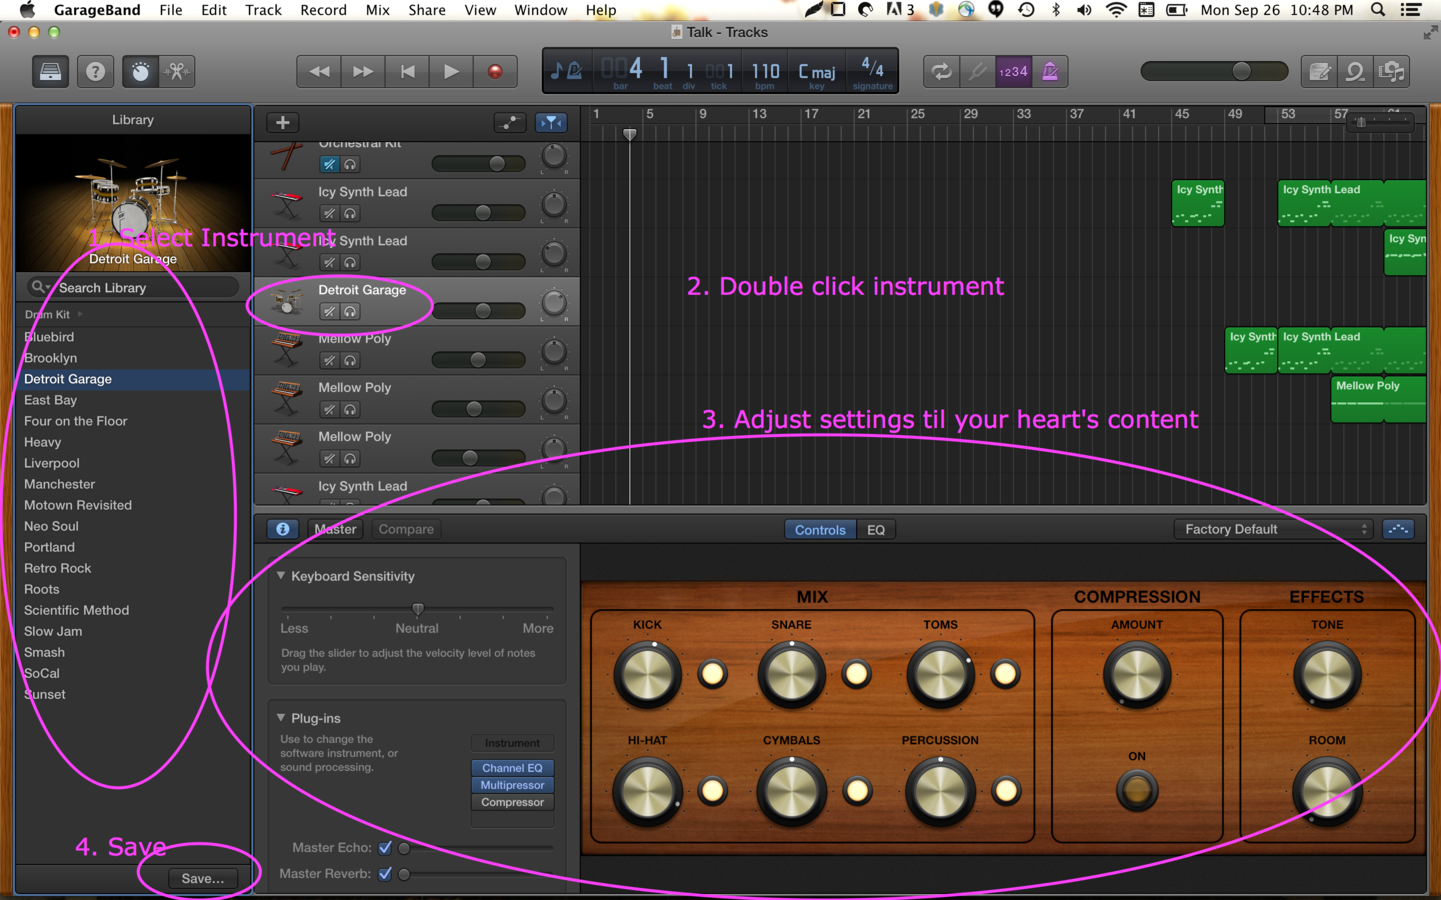
Task: Open the Share menu
Action: tap(426, 10)
